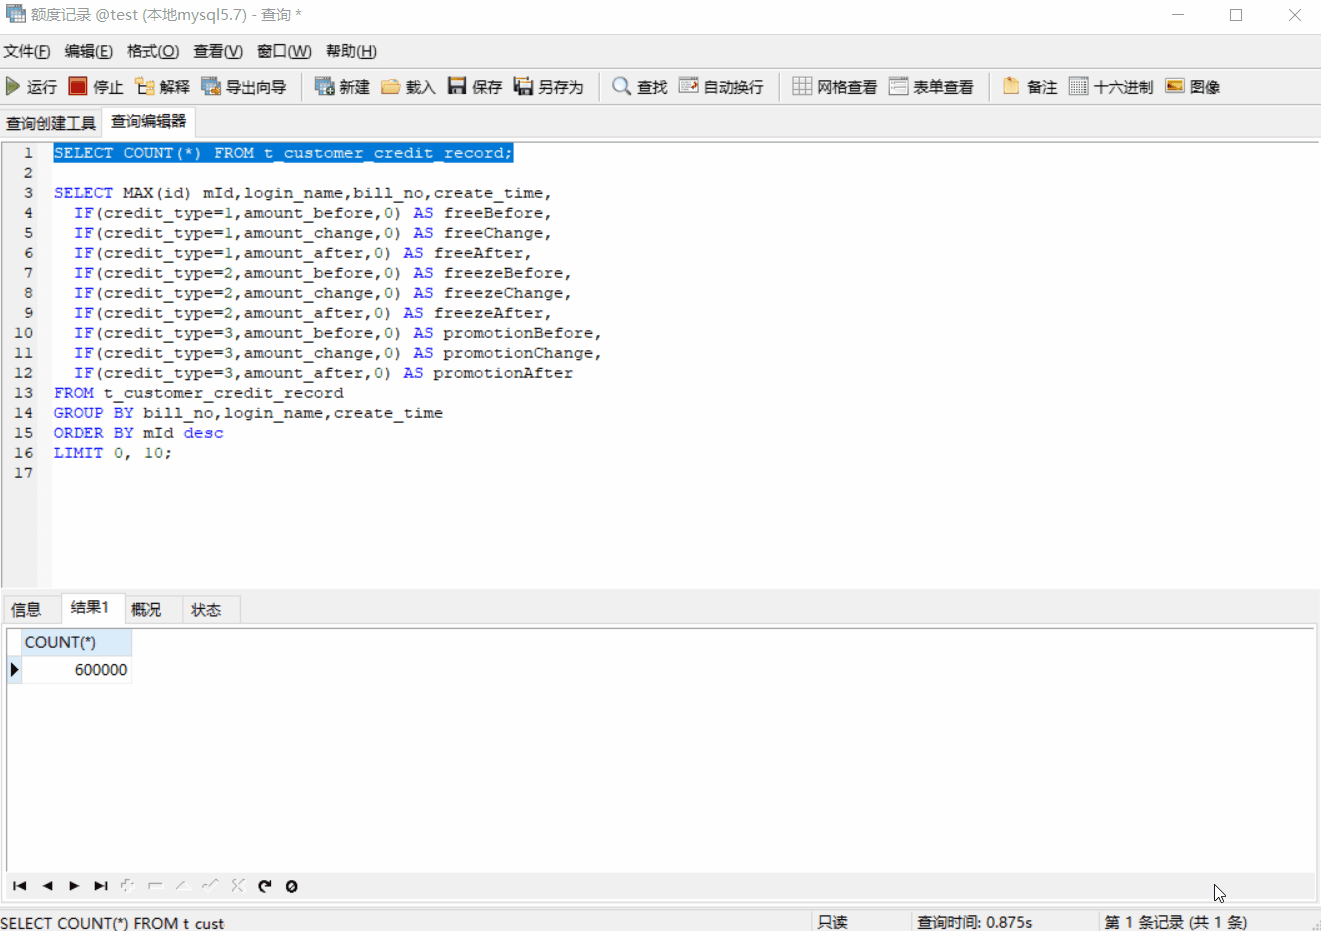Click the GROUP BY bill_no line

pos(248,413)
